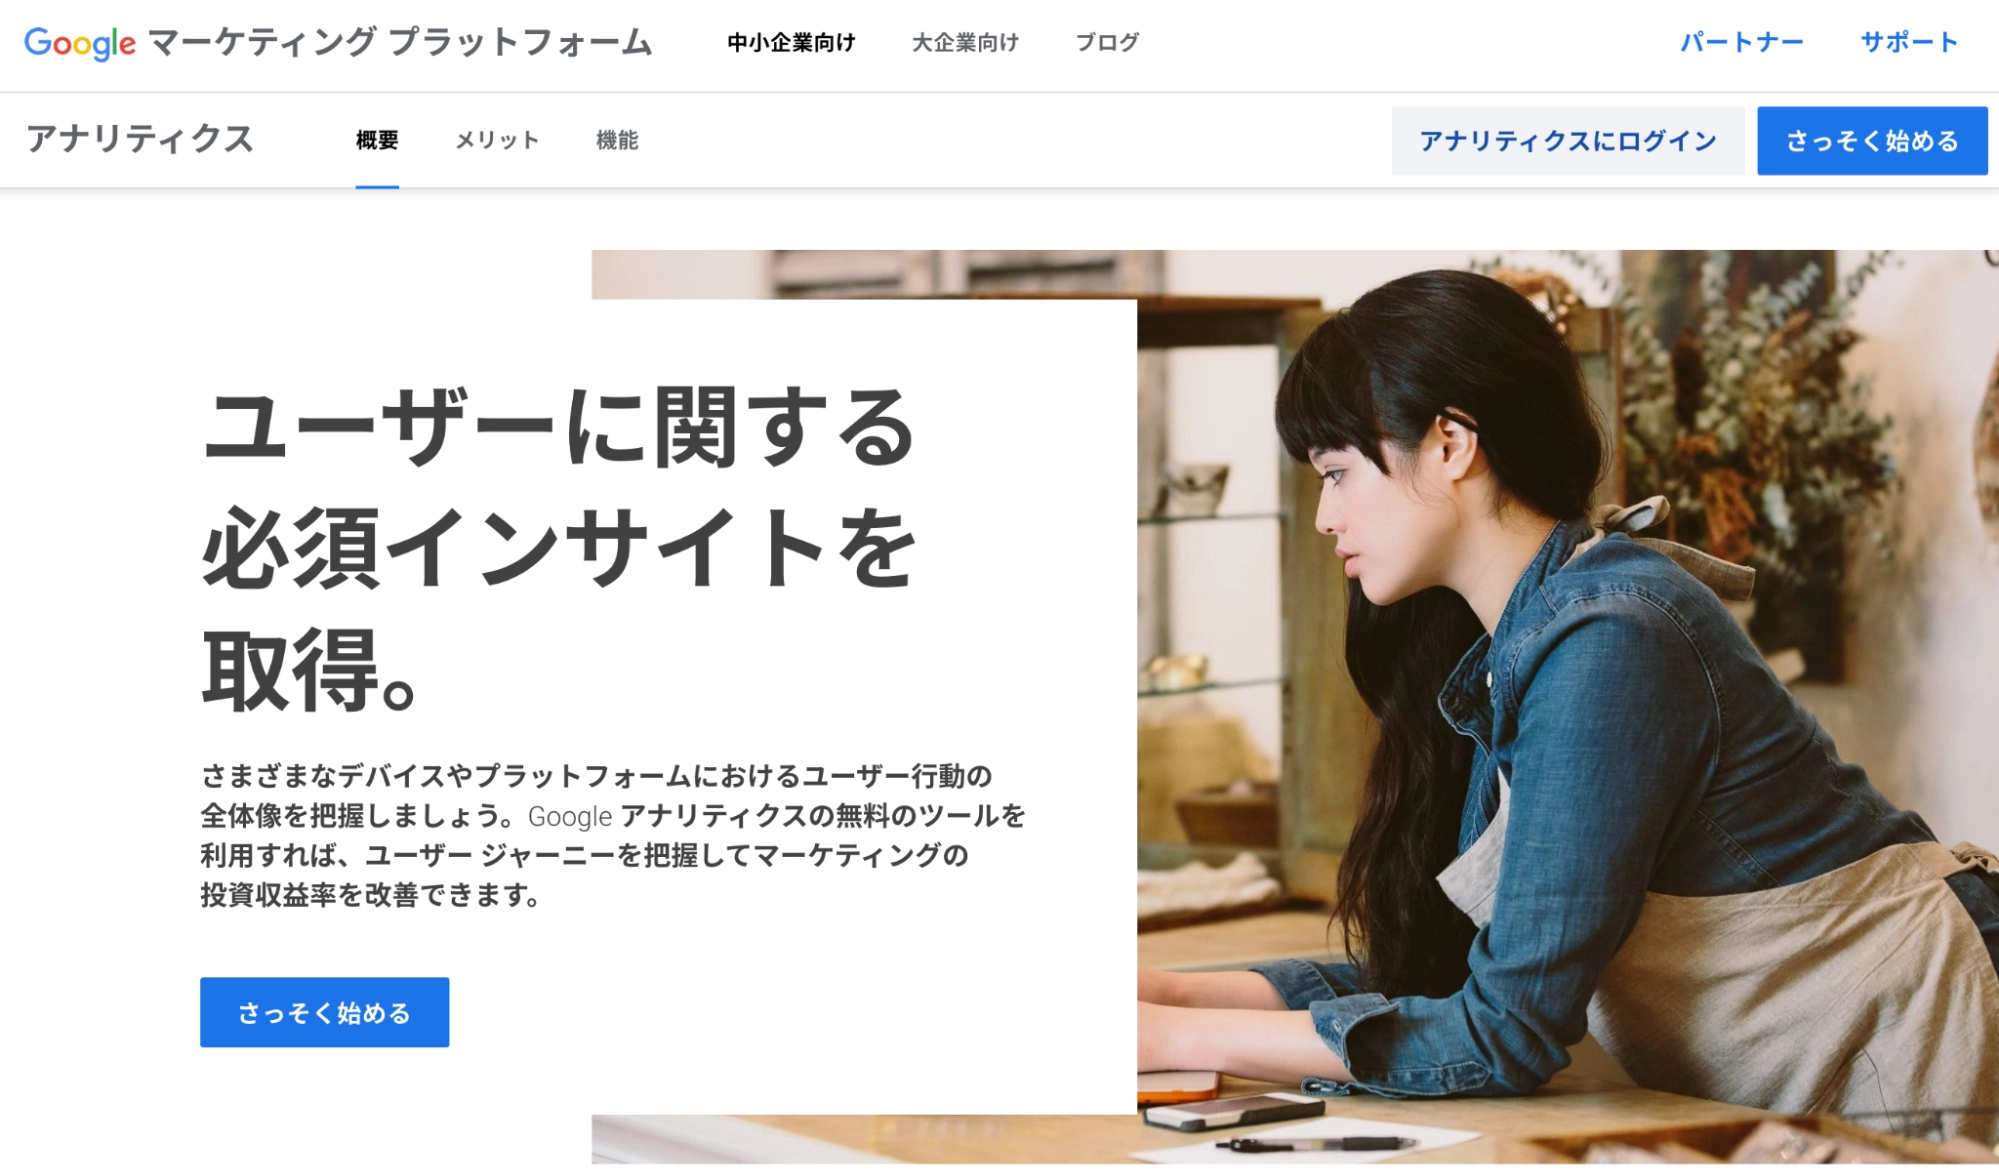Open the ブログ menu item

tap(1107, 43)
